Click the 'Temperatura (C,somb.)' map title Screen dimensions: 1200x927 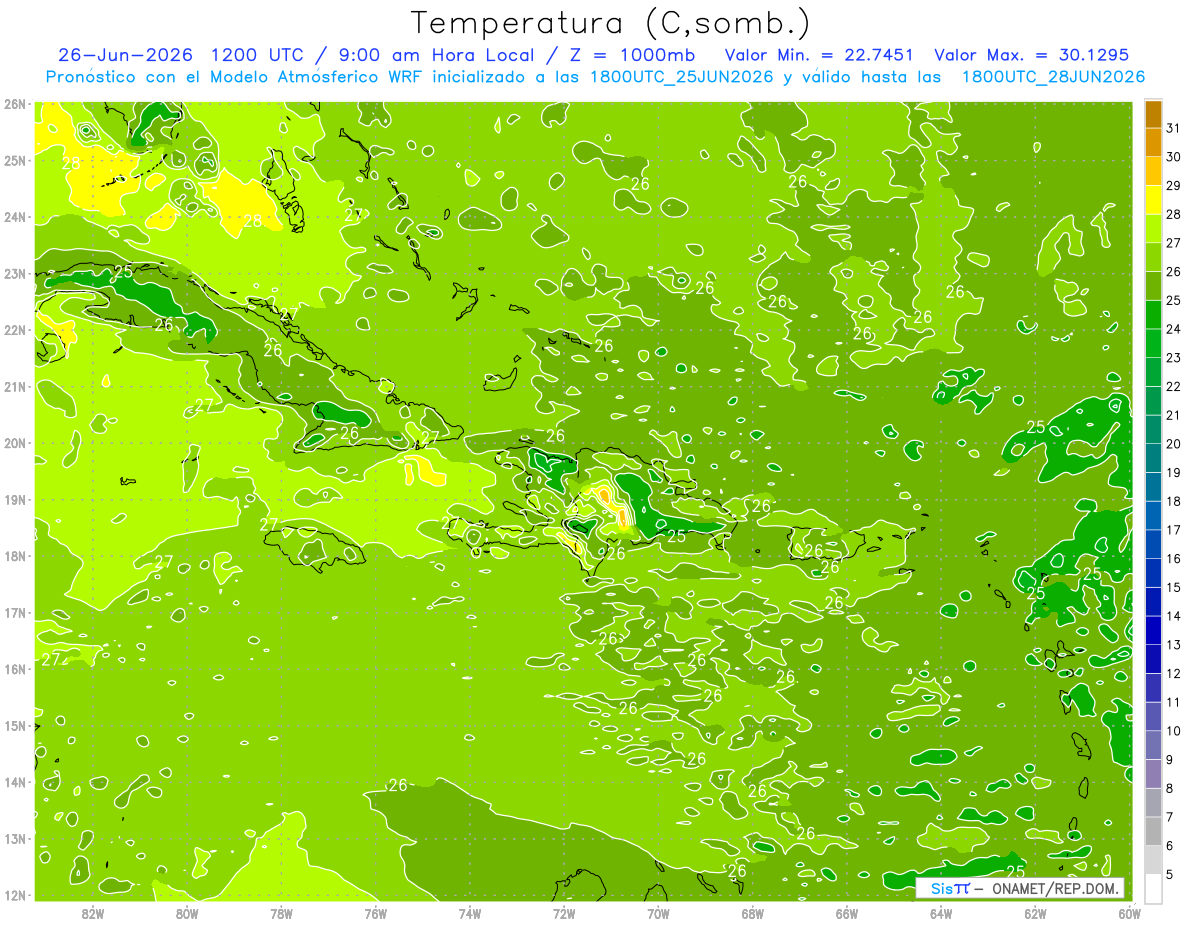pyautogui.click(x=611, y=23)
